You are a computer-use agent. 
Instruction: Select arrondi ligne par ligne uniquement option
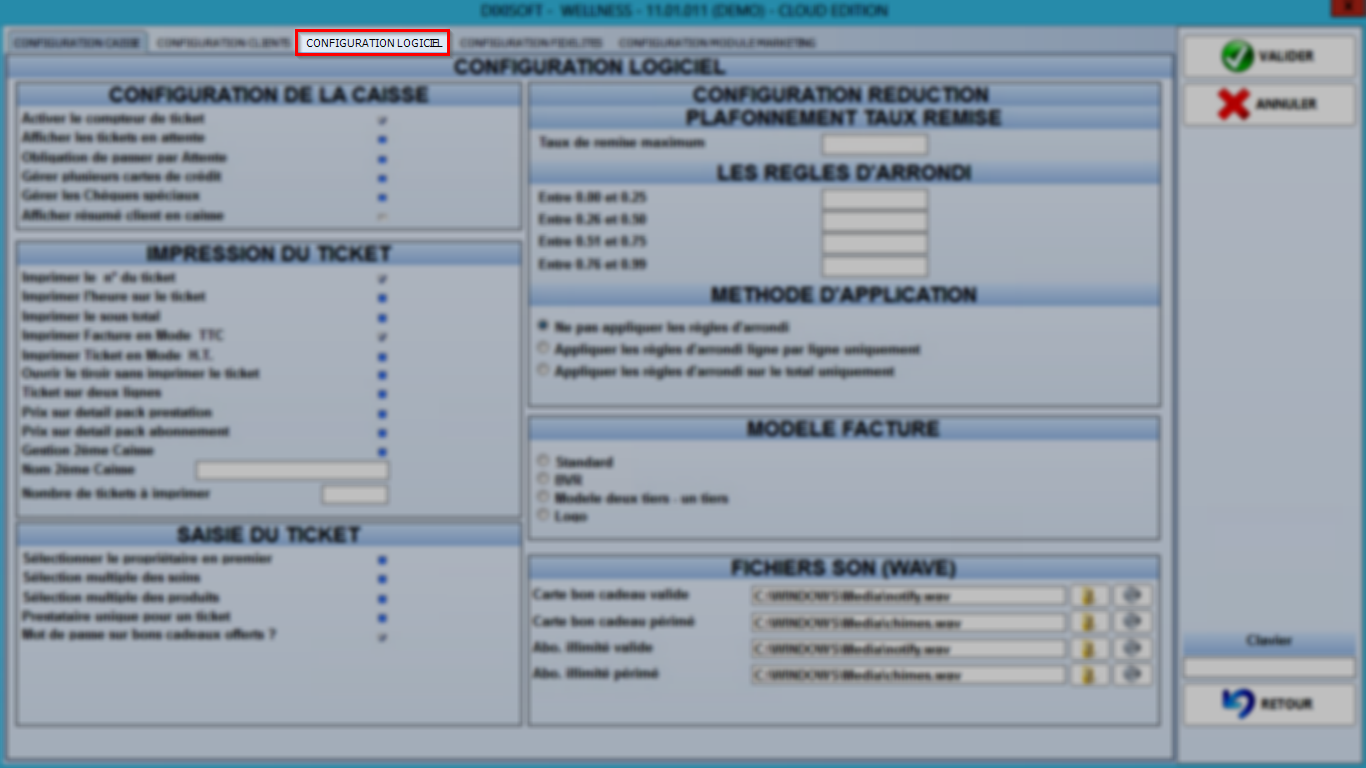point(544,349)
